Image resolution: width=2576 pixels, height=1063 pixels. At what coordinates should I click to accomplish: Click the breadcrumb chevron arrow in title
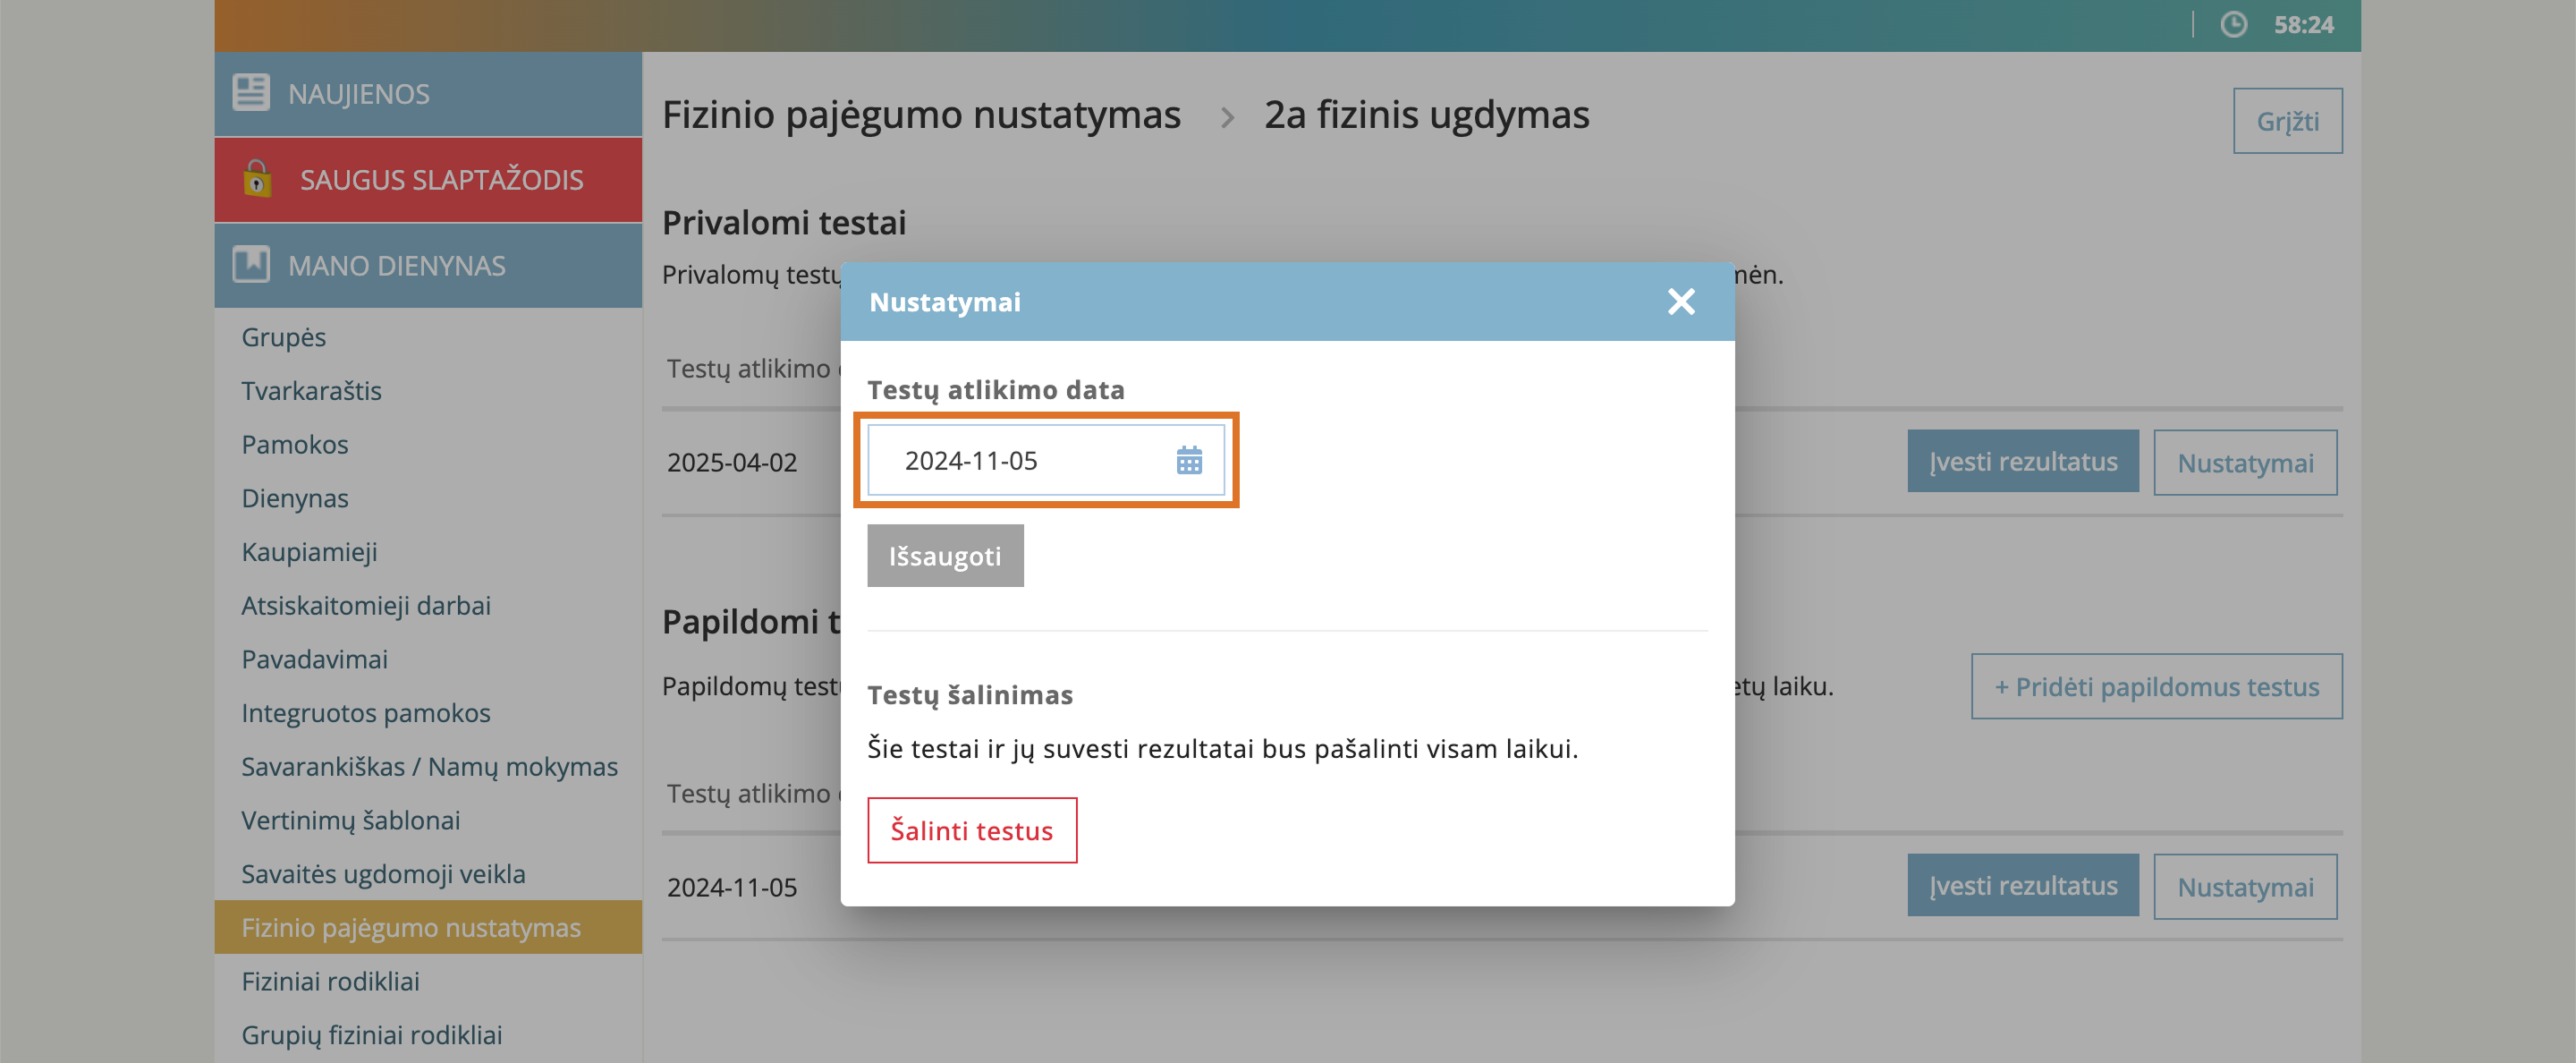pos(1226,118)
